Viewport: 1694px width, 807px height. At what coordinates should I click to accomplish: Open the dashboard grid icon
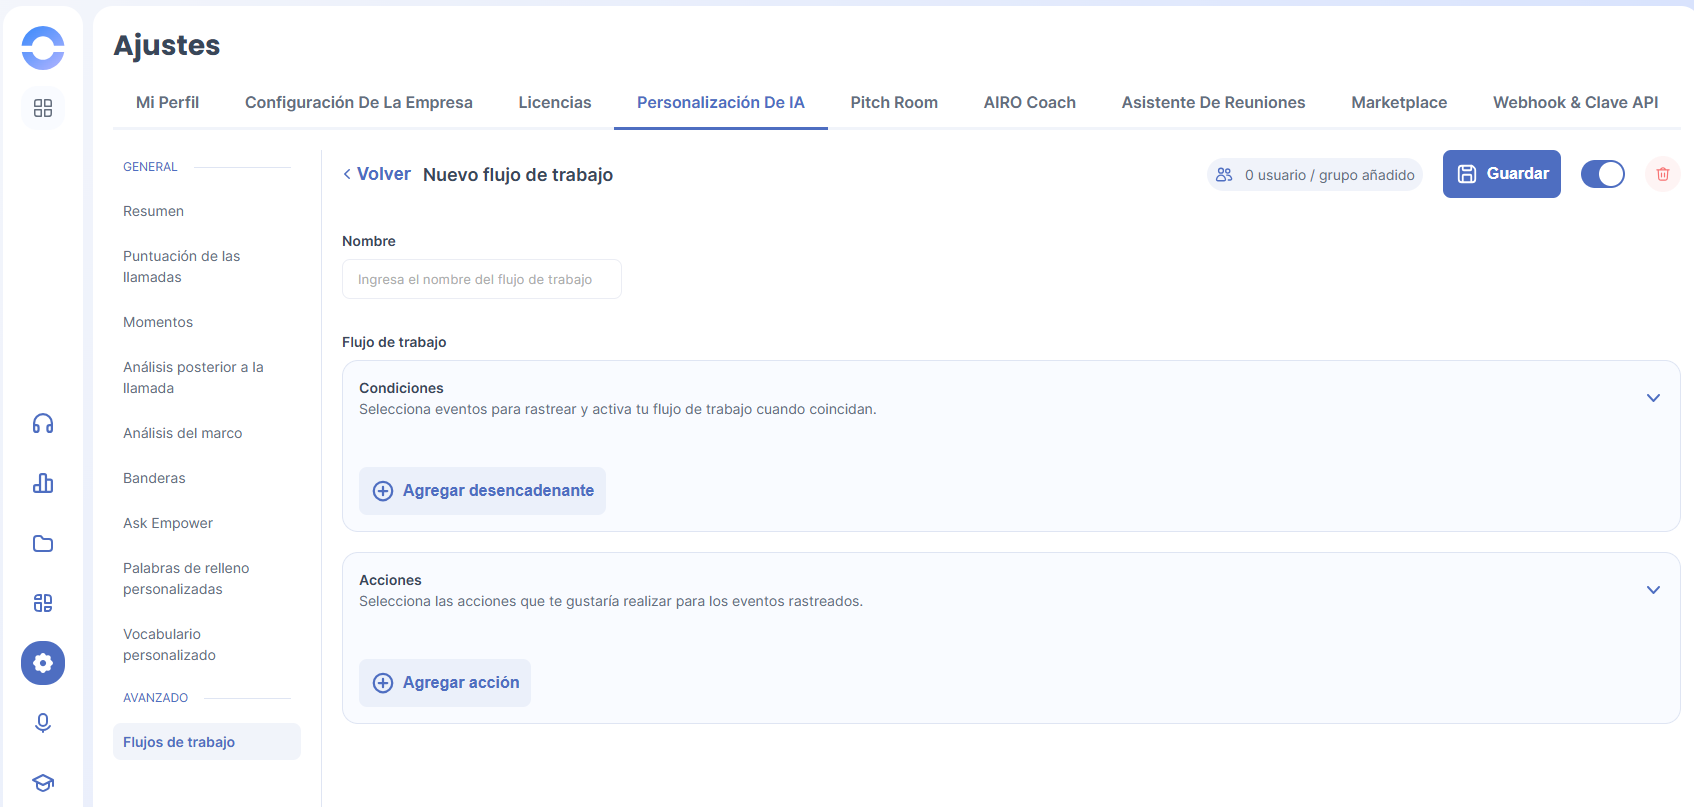[x=43, y=108]
